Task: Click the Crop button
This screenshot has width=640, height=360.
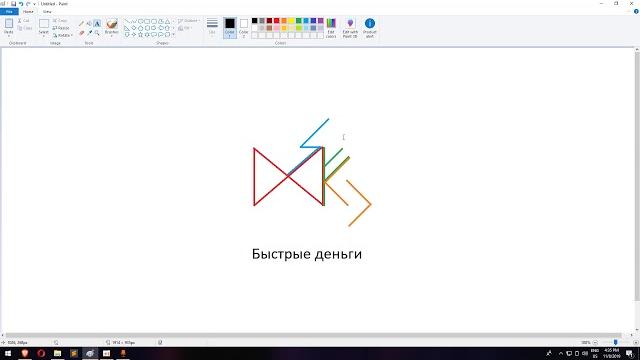Action: click(60, 21)
